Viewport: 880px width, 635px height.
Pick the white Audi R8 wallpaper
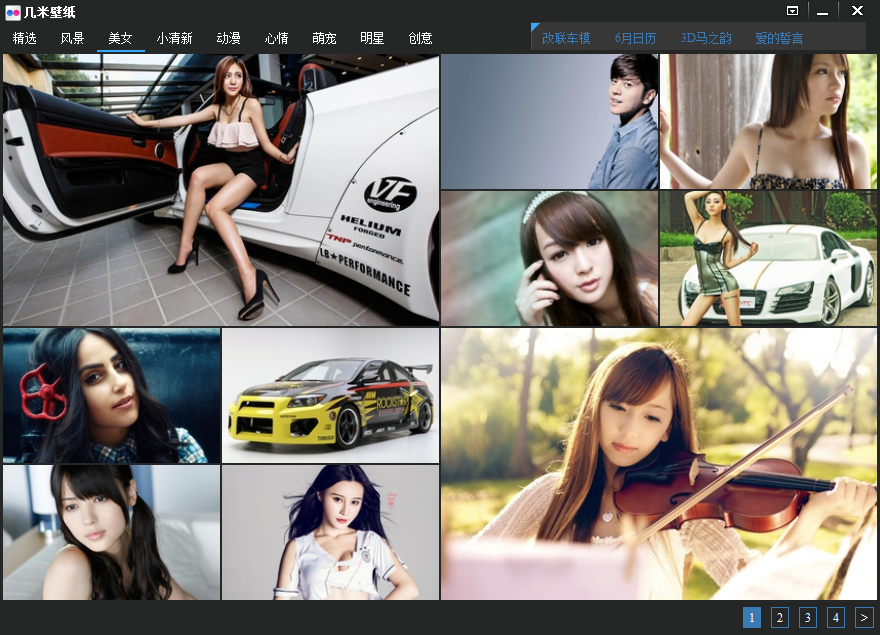point(768,258)
